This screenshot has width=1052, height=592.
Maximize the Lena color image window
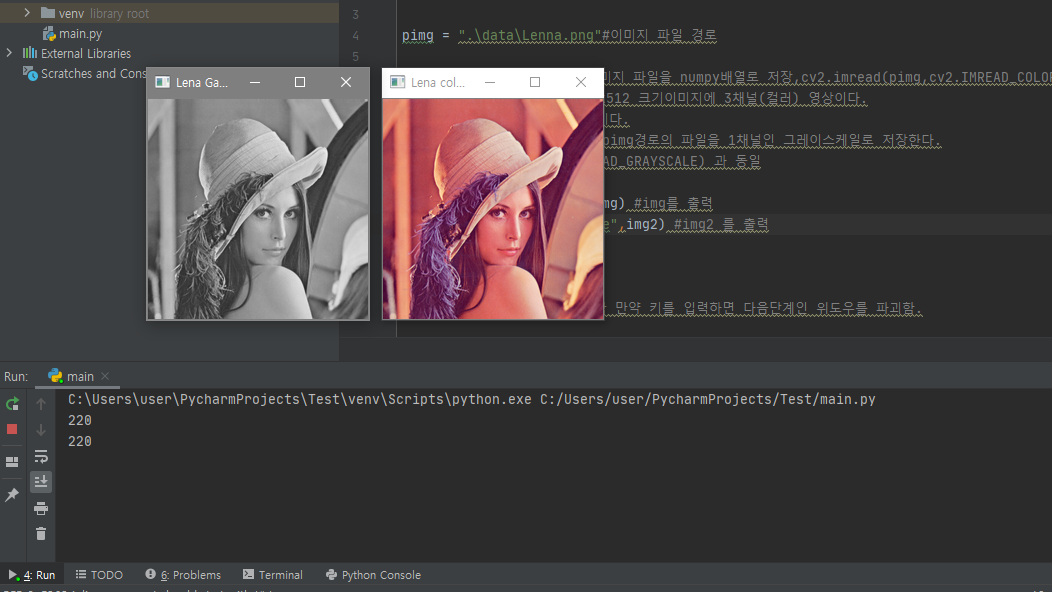coord(535,82)
